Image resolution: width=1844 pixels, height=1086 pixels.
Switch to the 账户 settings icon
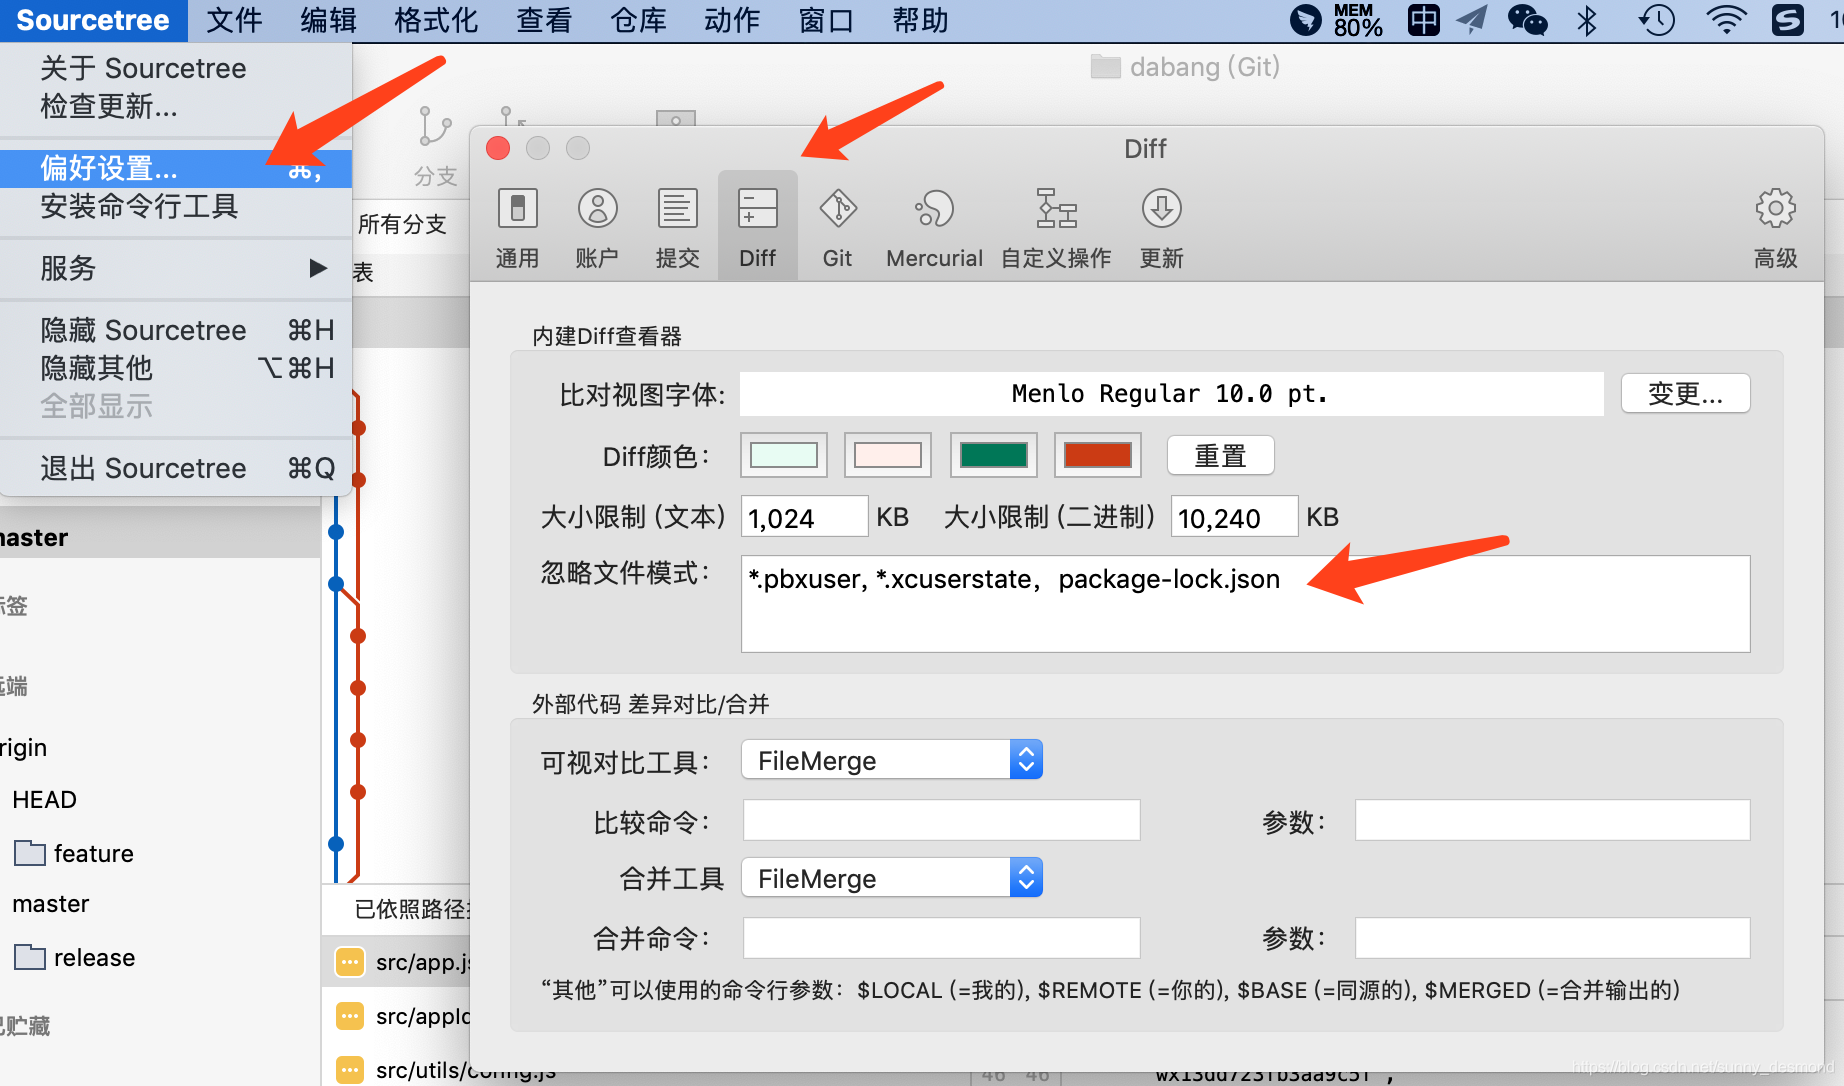597,224
